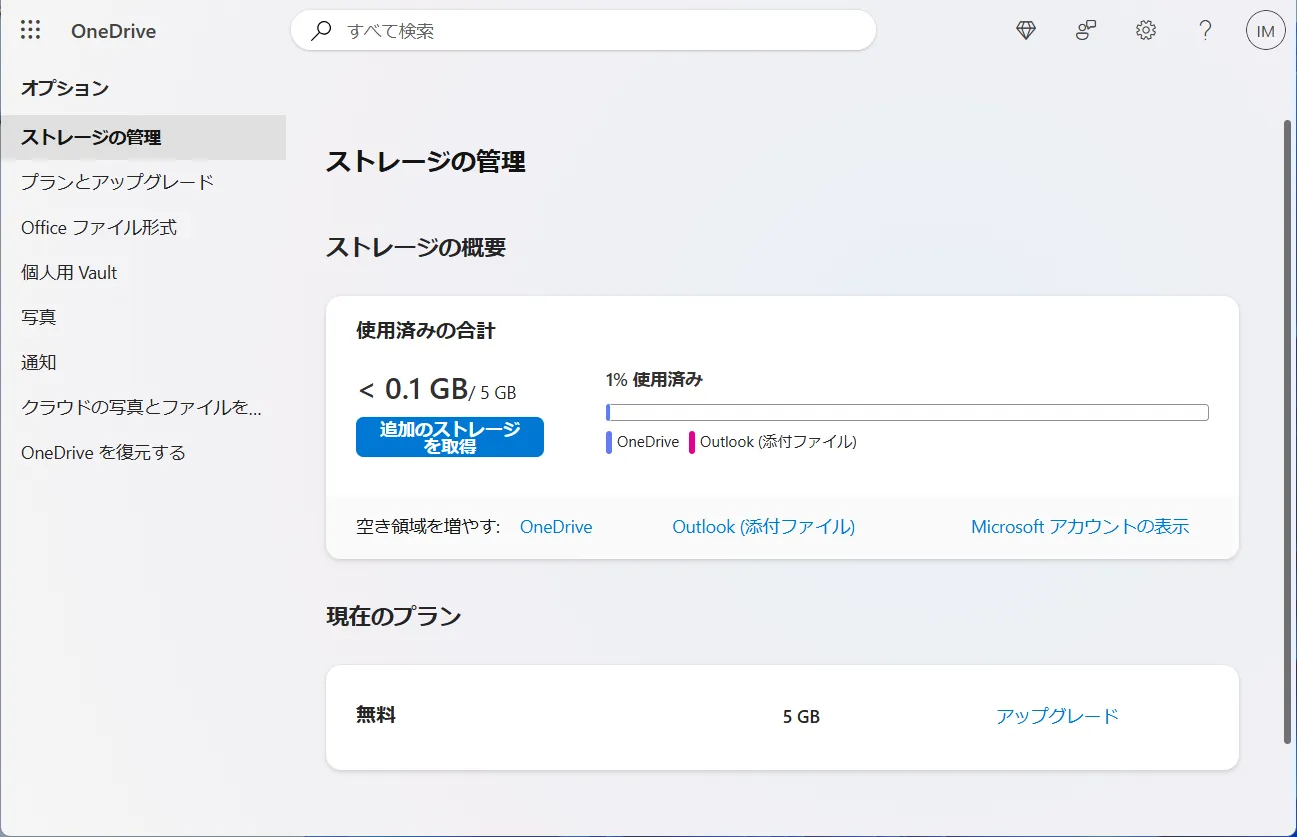The height and width of the screenshot is (837, 1297).
Task: Click the OneDrive link next to 空き領域を増やす
Action: 556,527
